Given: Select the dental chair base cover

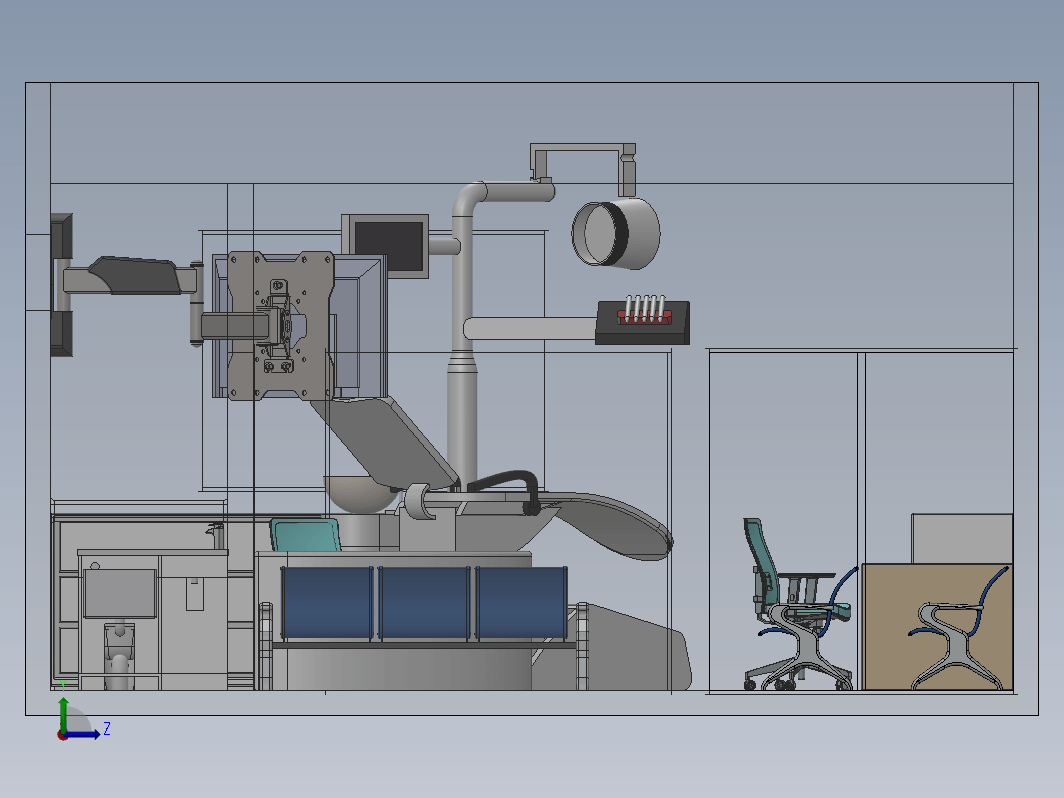Looking at the screenshot, I should coord(631,648).
